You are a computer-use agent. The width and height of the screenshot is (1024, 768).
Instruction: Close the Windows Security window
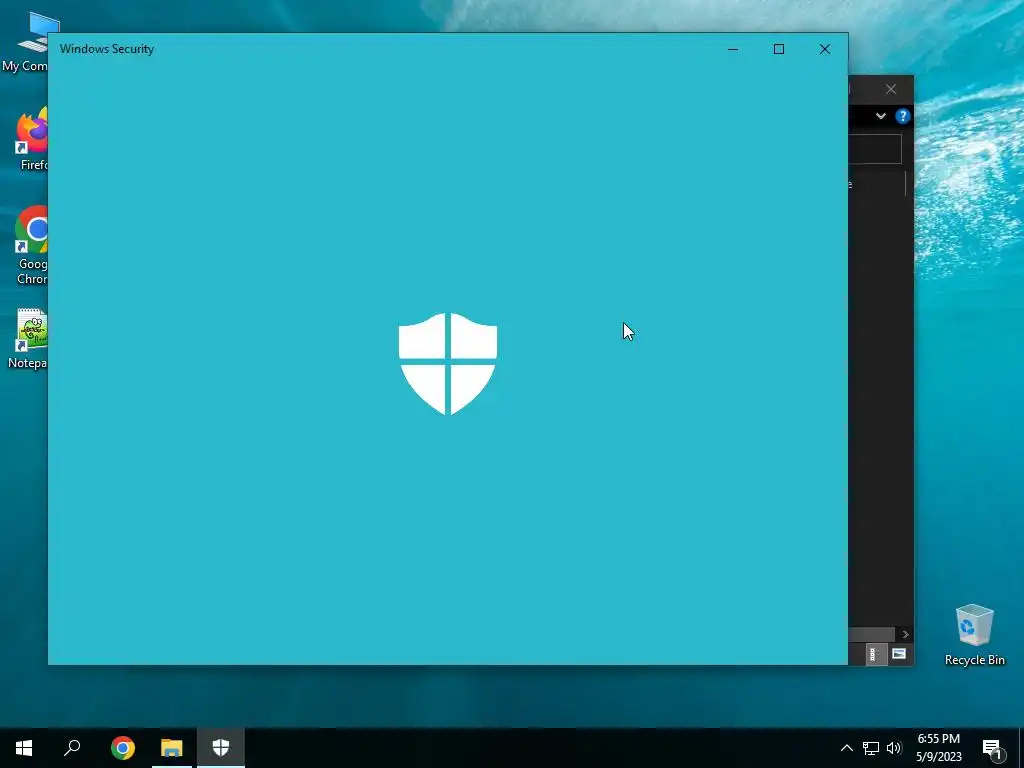pyautogui.click(x=825, y=49)
